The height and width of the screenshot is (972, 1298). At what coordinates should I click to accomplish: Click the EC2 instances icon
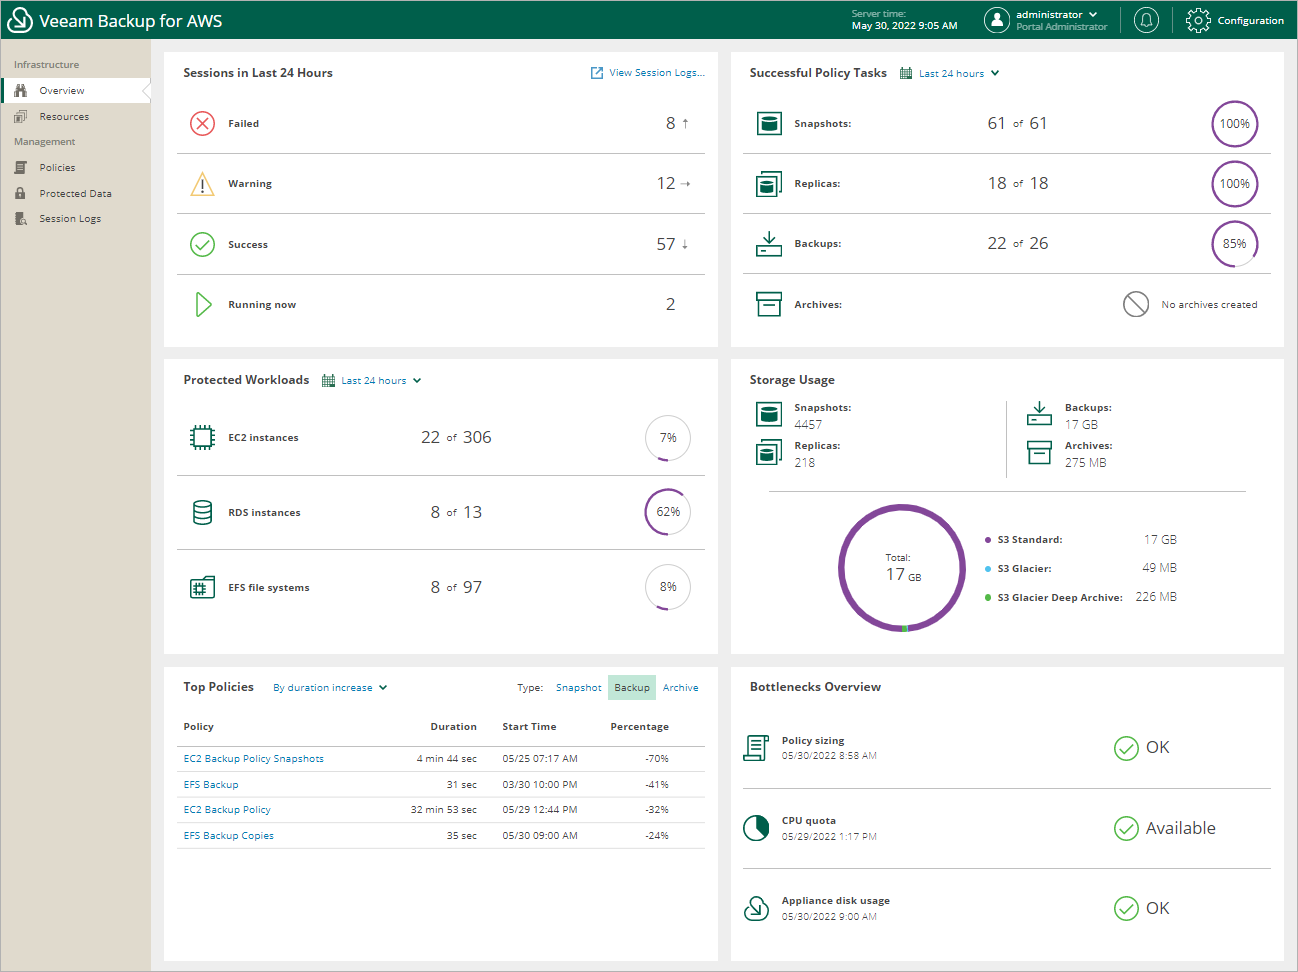[x=202, y=437]
